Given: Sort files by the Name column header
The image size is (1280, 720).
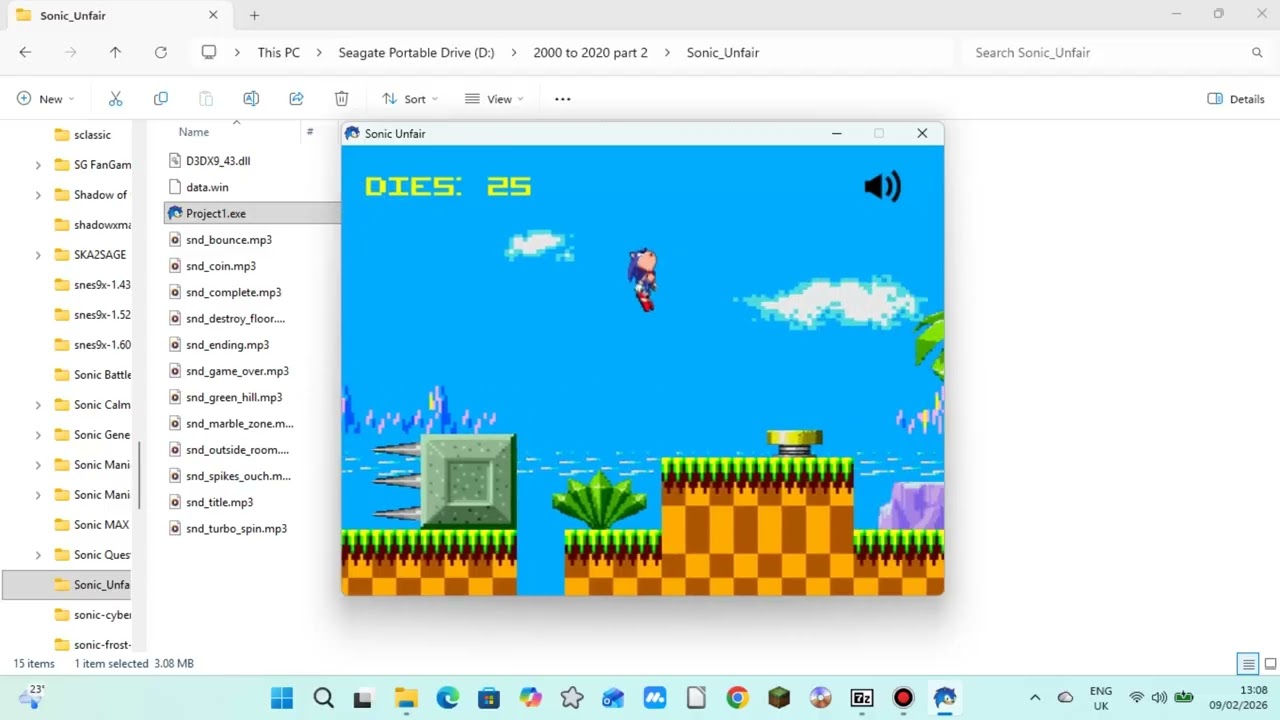Looking at the screenshot, I should point(193,132).
